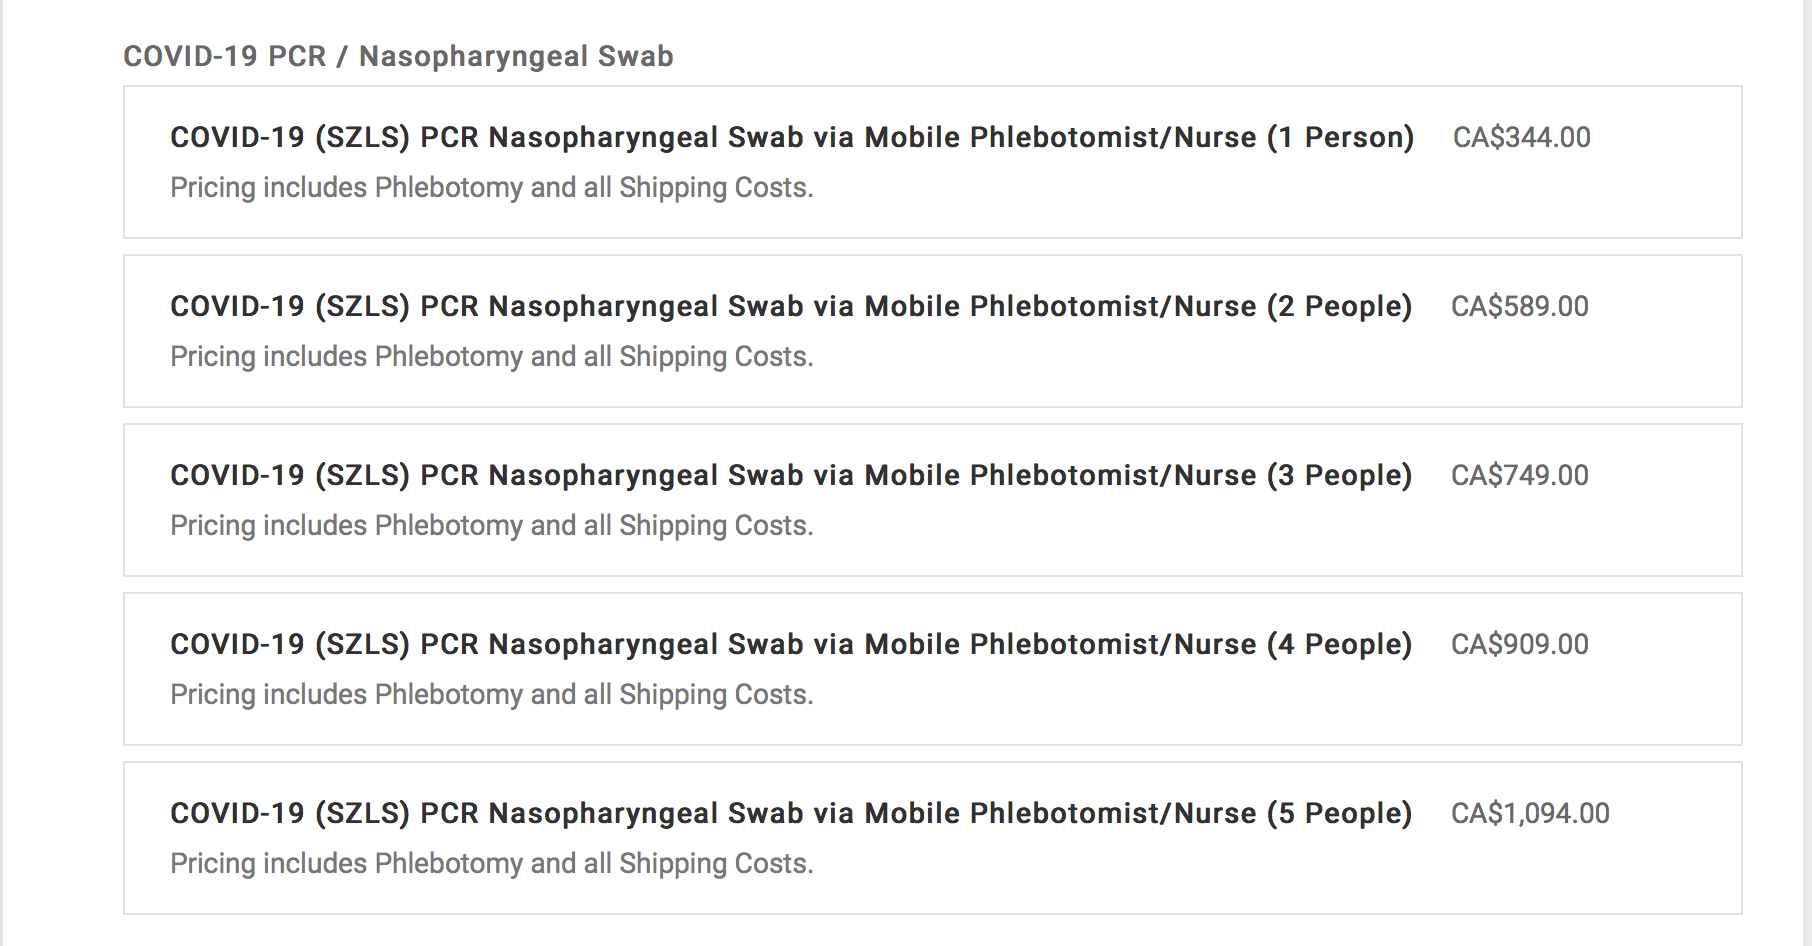This screenshot has width=1812, height=946.
Task: Open the 3 People swab service title
Action: point(790,475)
